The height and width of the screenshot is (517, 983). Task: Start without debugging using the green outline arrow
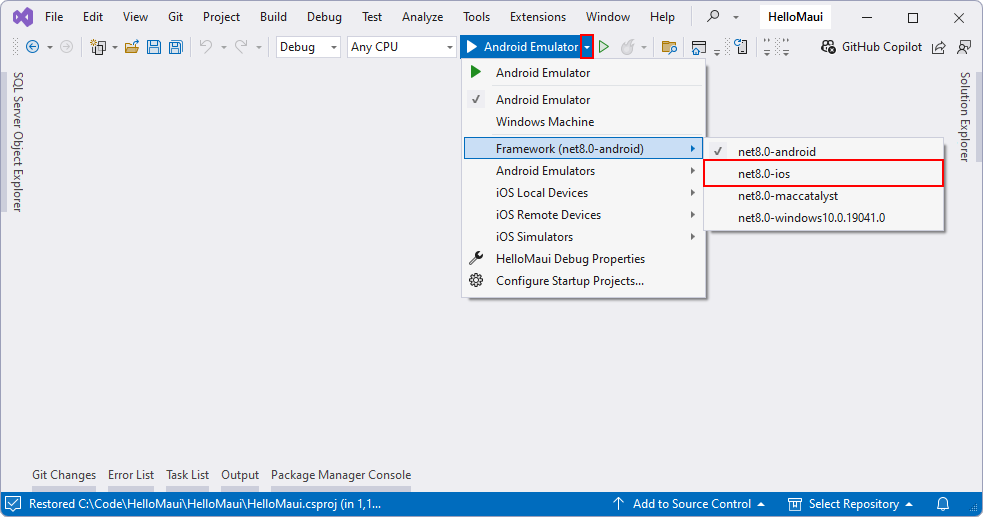pos(604,47)
